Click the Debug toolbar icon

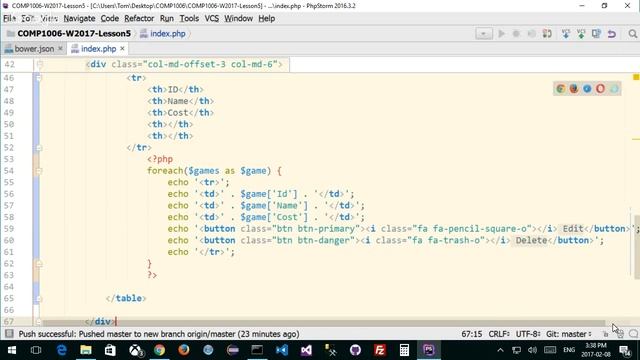pyautogui.click(x=516, y=33)
